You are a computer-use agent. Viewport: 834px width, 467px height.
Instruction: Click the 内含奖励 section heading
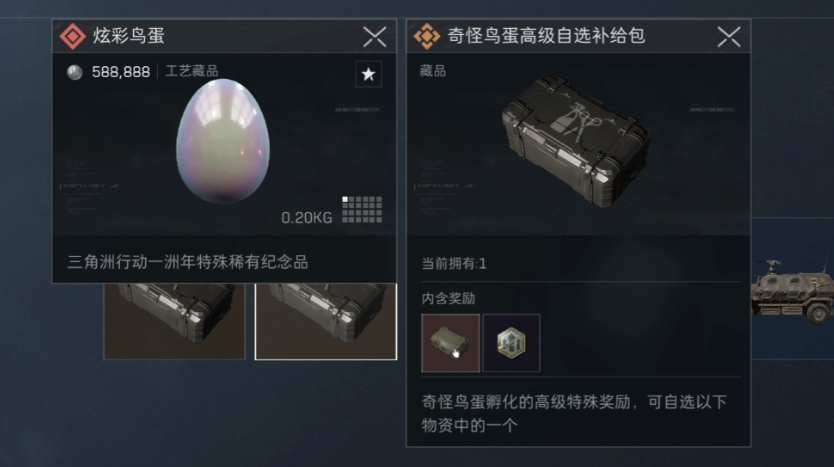(x=448, y=298)
